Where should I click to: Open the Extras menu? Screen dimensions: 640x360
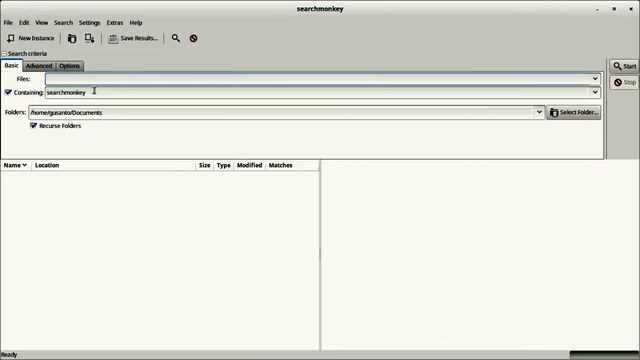(115, 23)
